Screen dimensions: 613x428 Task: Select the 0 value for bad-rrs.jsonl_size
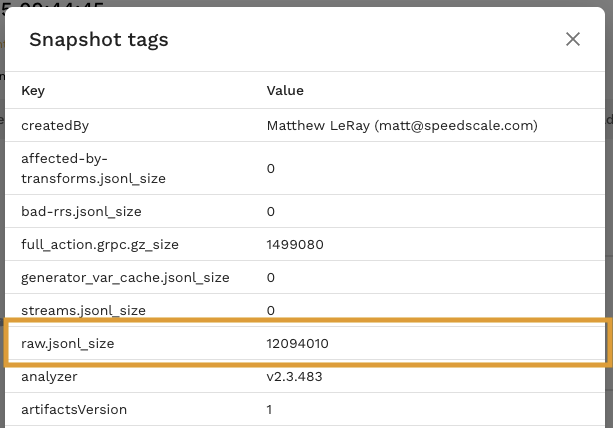coord(271,211)
